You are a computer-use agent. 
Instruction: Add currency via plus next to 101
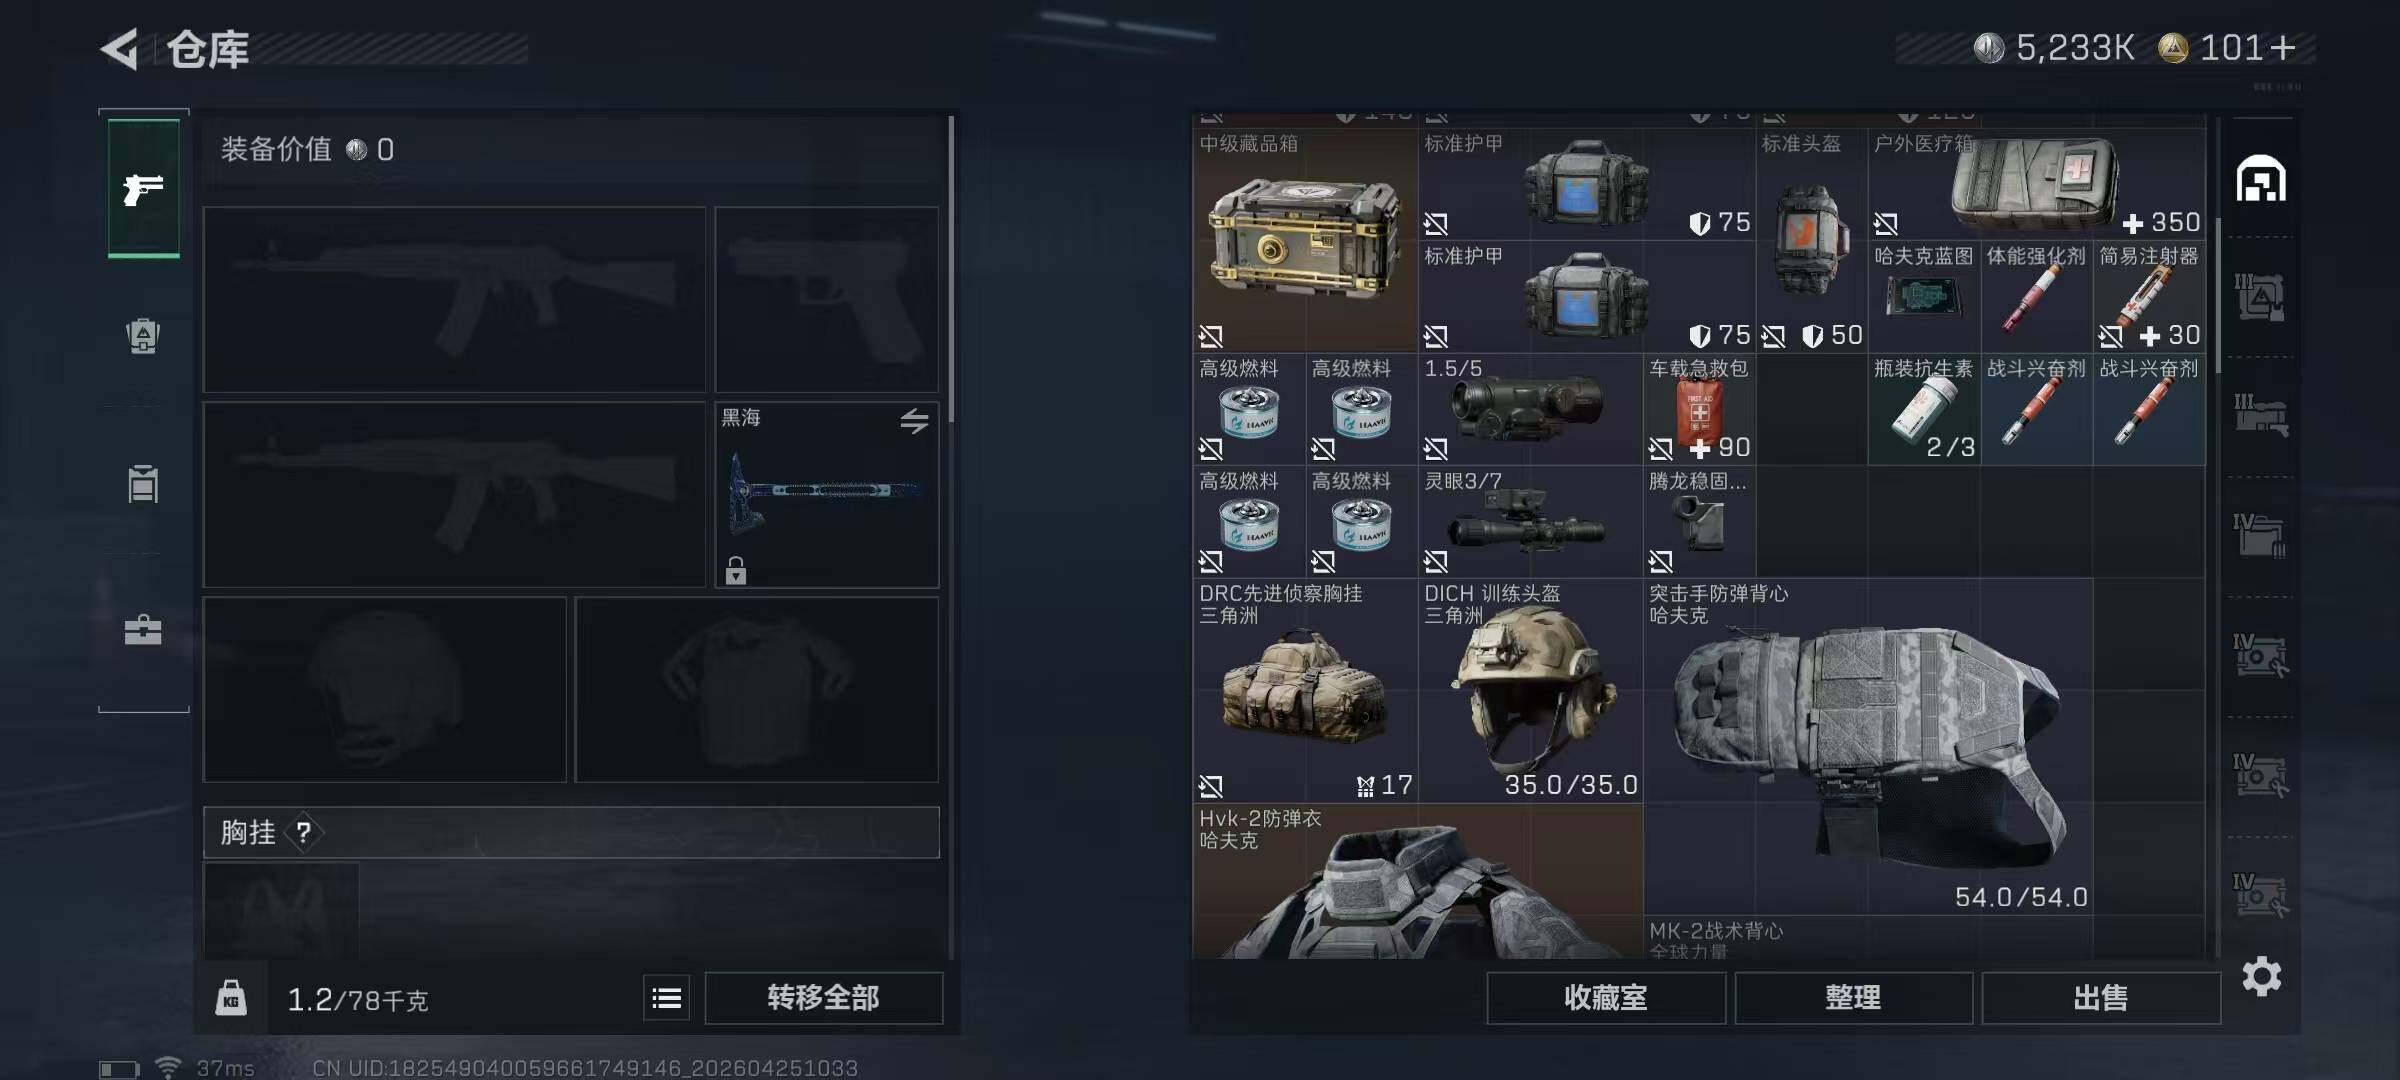(x=2283, y=48)
